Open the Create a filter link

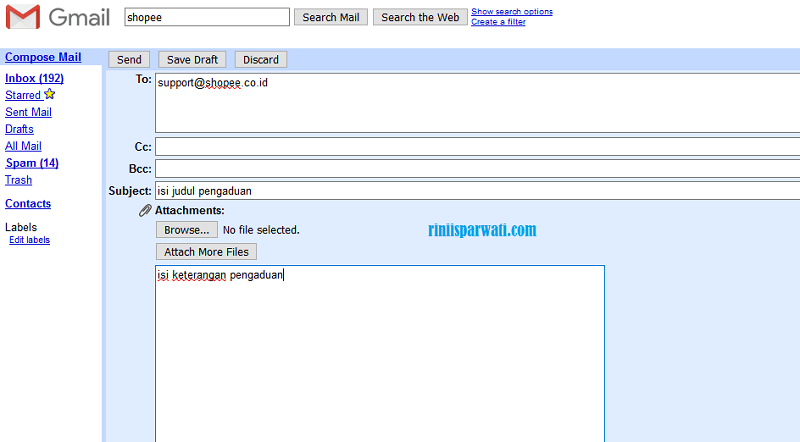(x=498, y=22)
